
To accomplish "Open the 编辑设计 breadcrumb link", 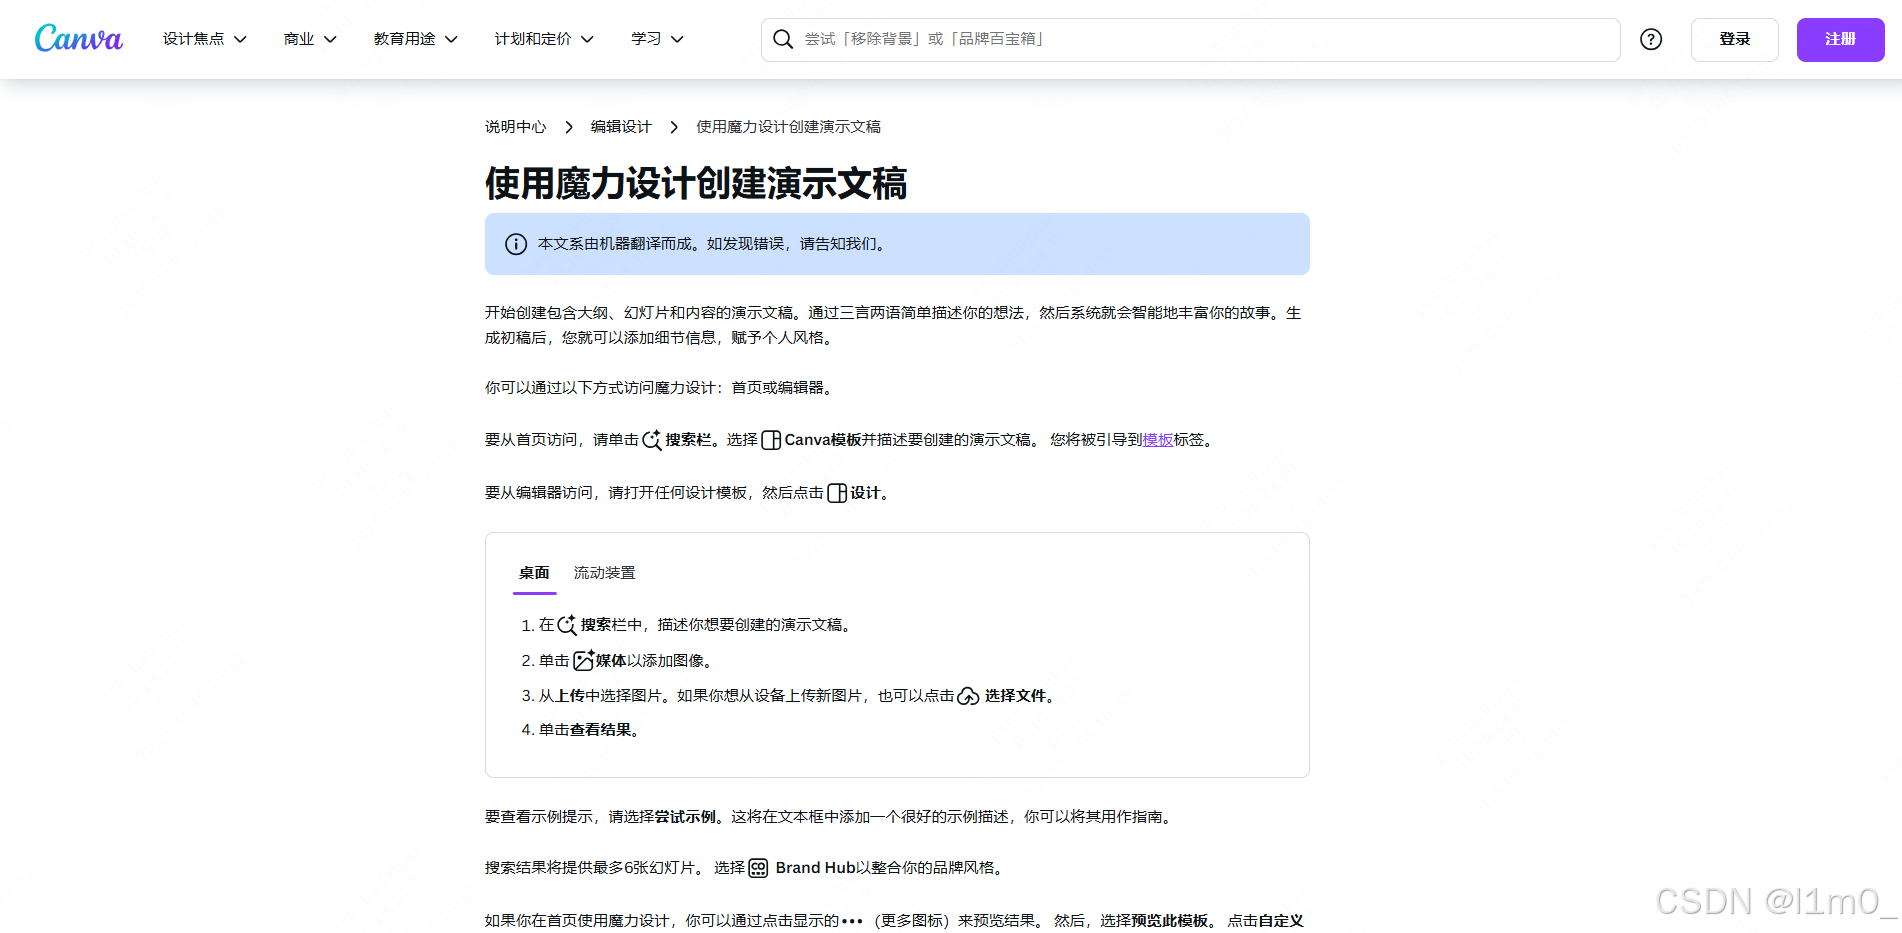I will point(621,127).
